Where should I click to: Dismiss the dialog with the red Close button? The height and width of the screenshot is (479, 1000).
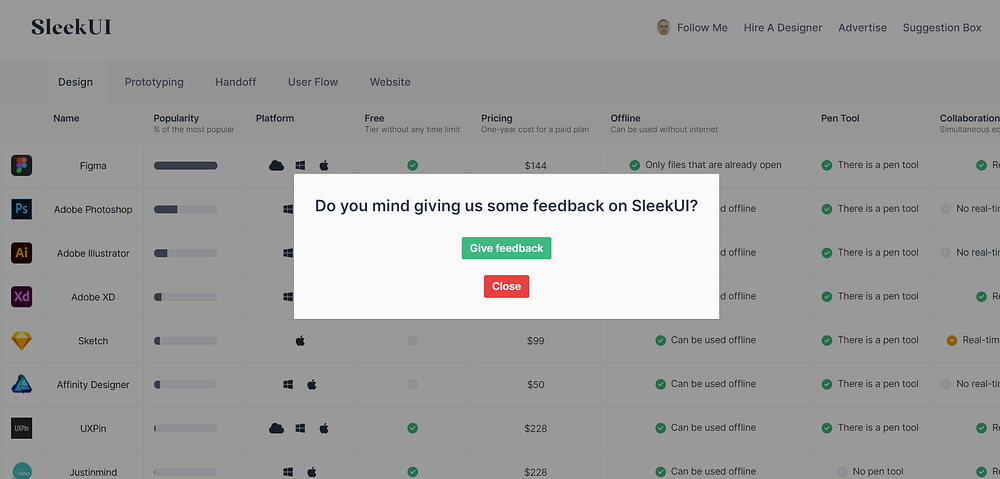tap(506, 286)
